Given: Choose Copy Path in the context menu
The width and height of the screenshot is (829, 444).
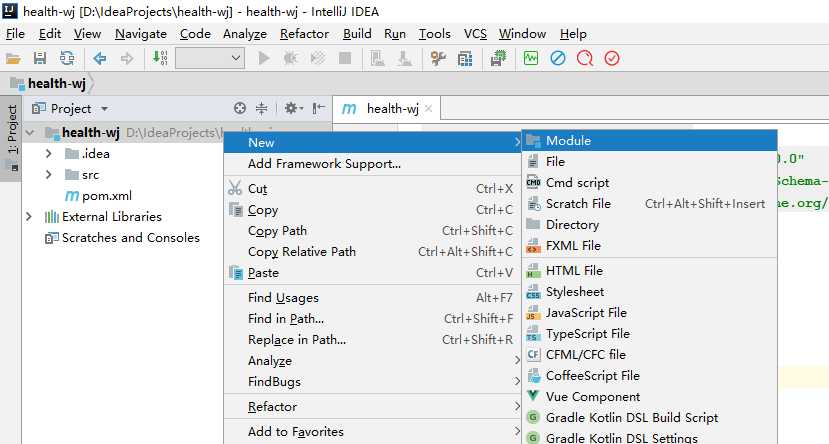Looking at the screenshot, I should tap(372, 231).
